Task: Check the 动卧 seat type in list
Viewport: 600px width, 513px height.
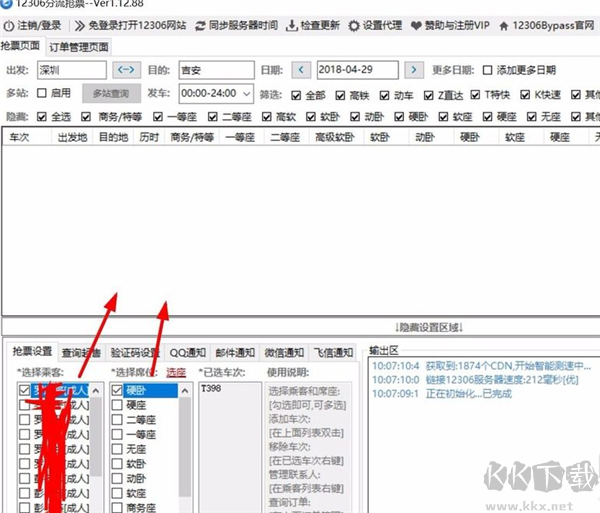Action: pos(117,478)
